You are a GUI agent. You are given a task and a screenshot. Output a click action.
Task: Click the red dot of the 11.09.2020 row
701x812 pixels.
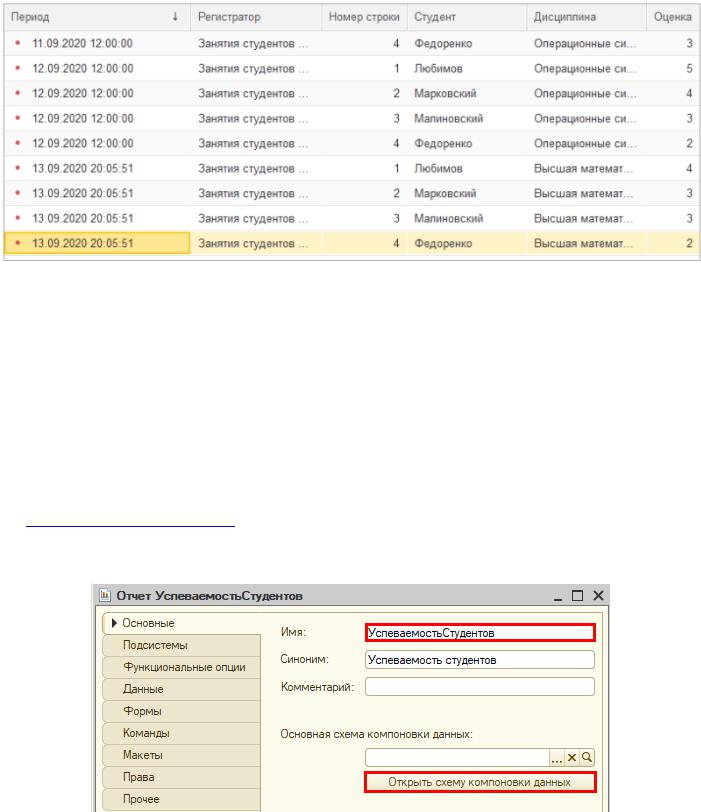click(x=18, y=43)
